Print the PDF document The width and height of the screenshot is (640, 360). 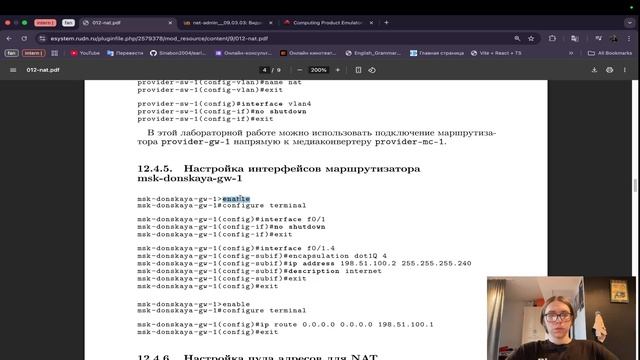coord(609,70)
